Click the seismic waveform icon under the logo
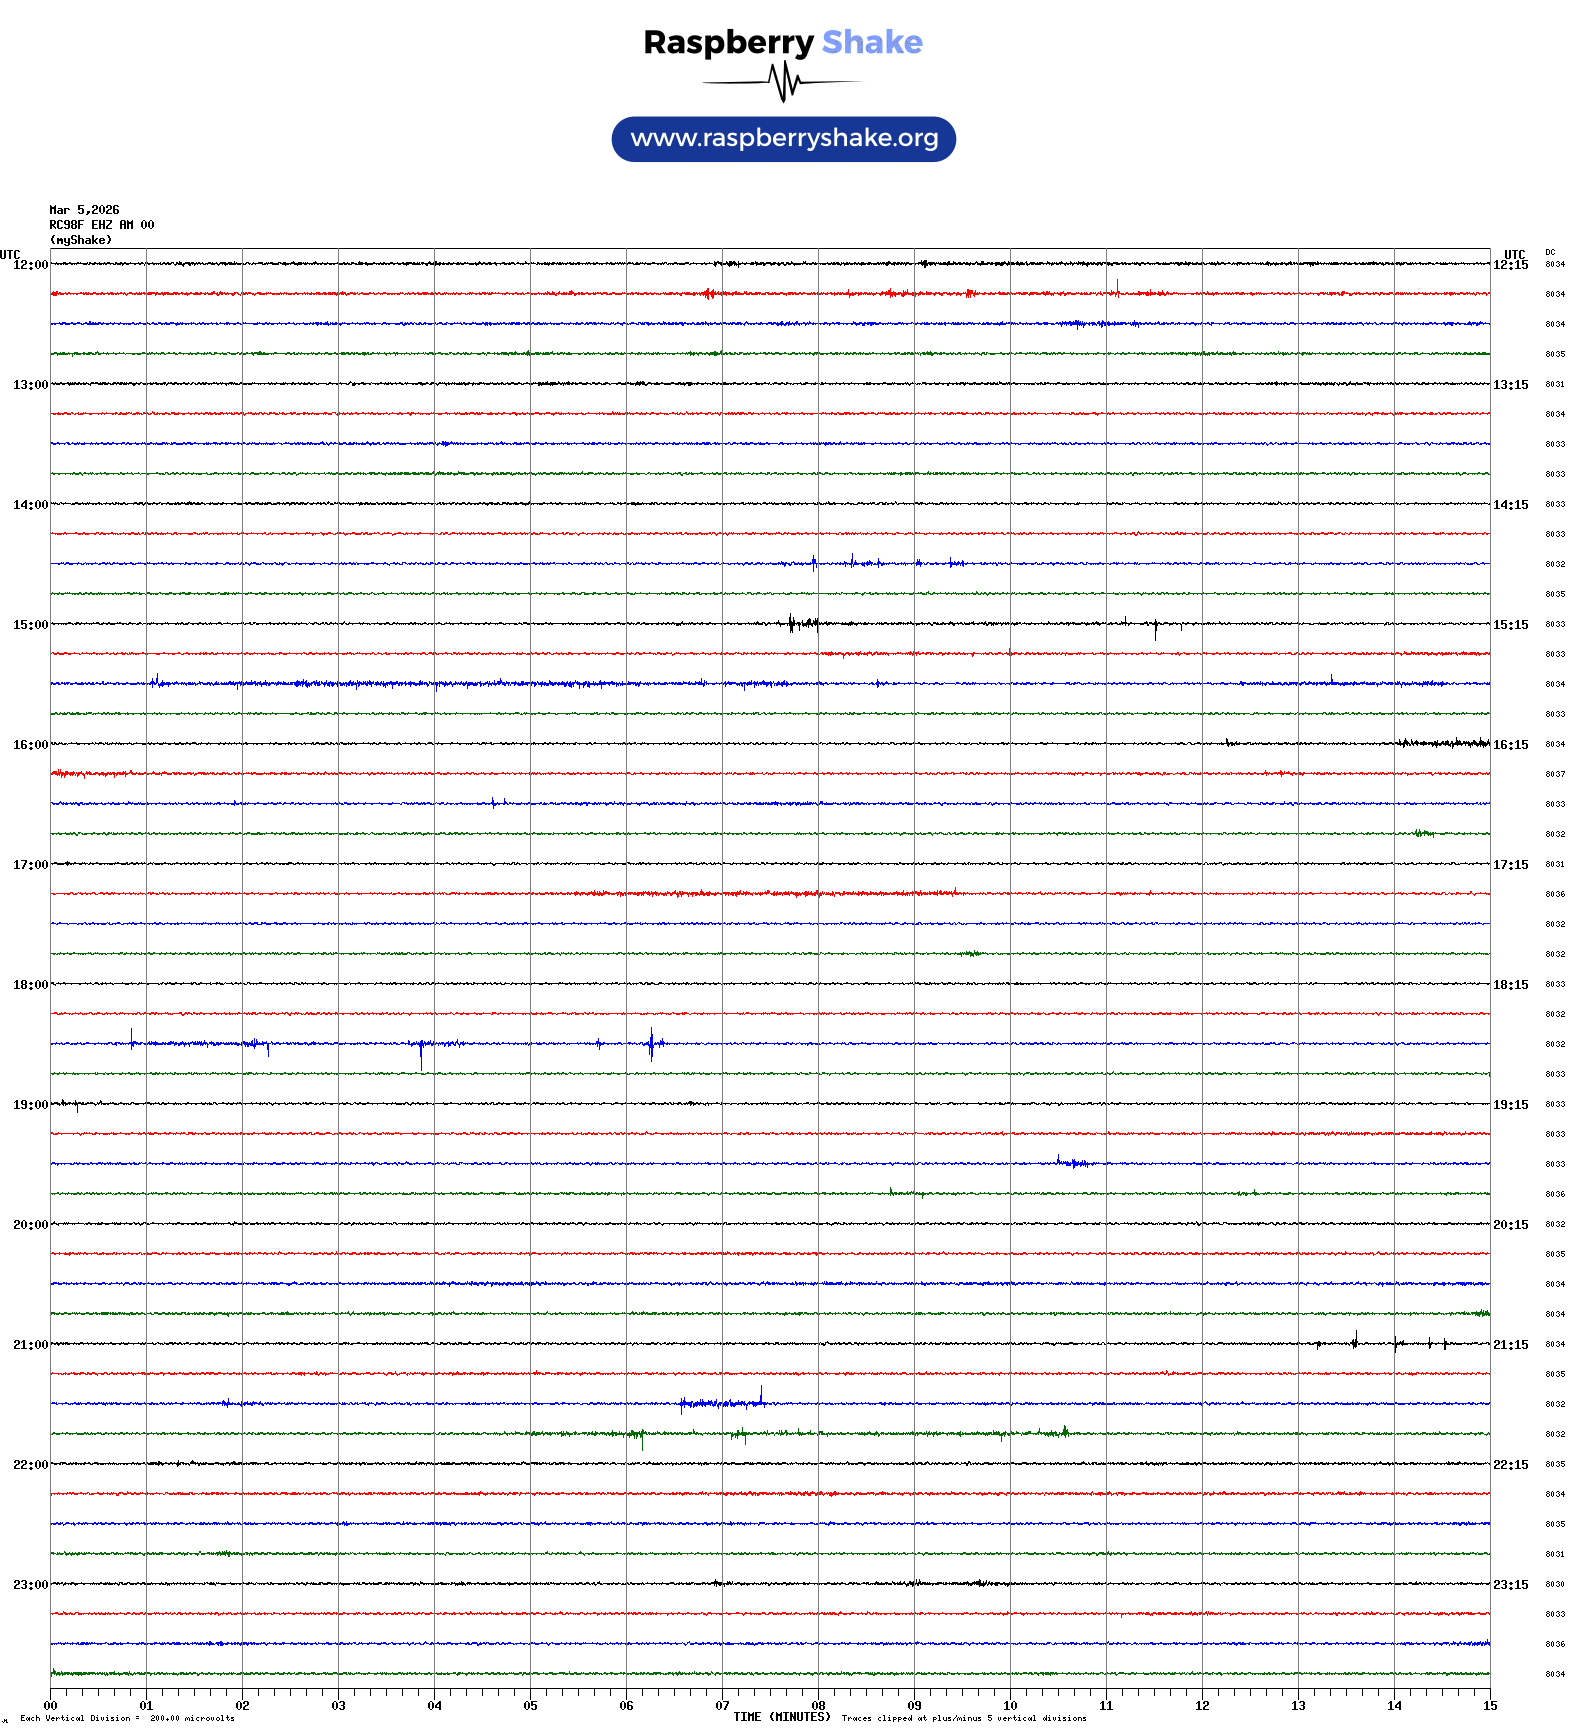The width and height of the screenshot is (1570, 1732). pyautogui.click(x=783, y=82)
